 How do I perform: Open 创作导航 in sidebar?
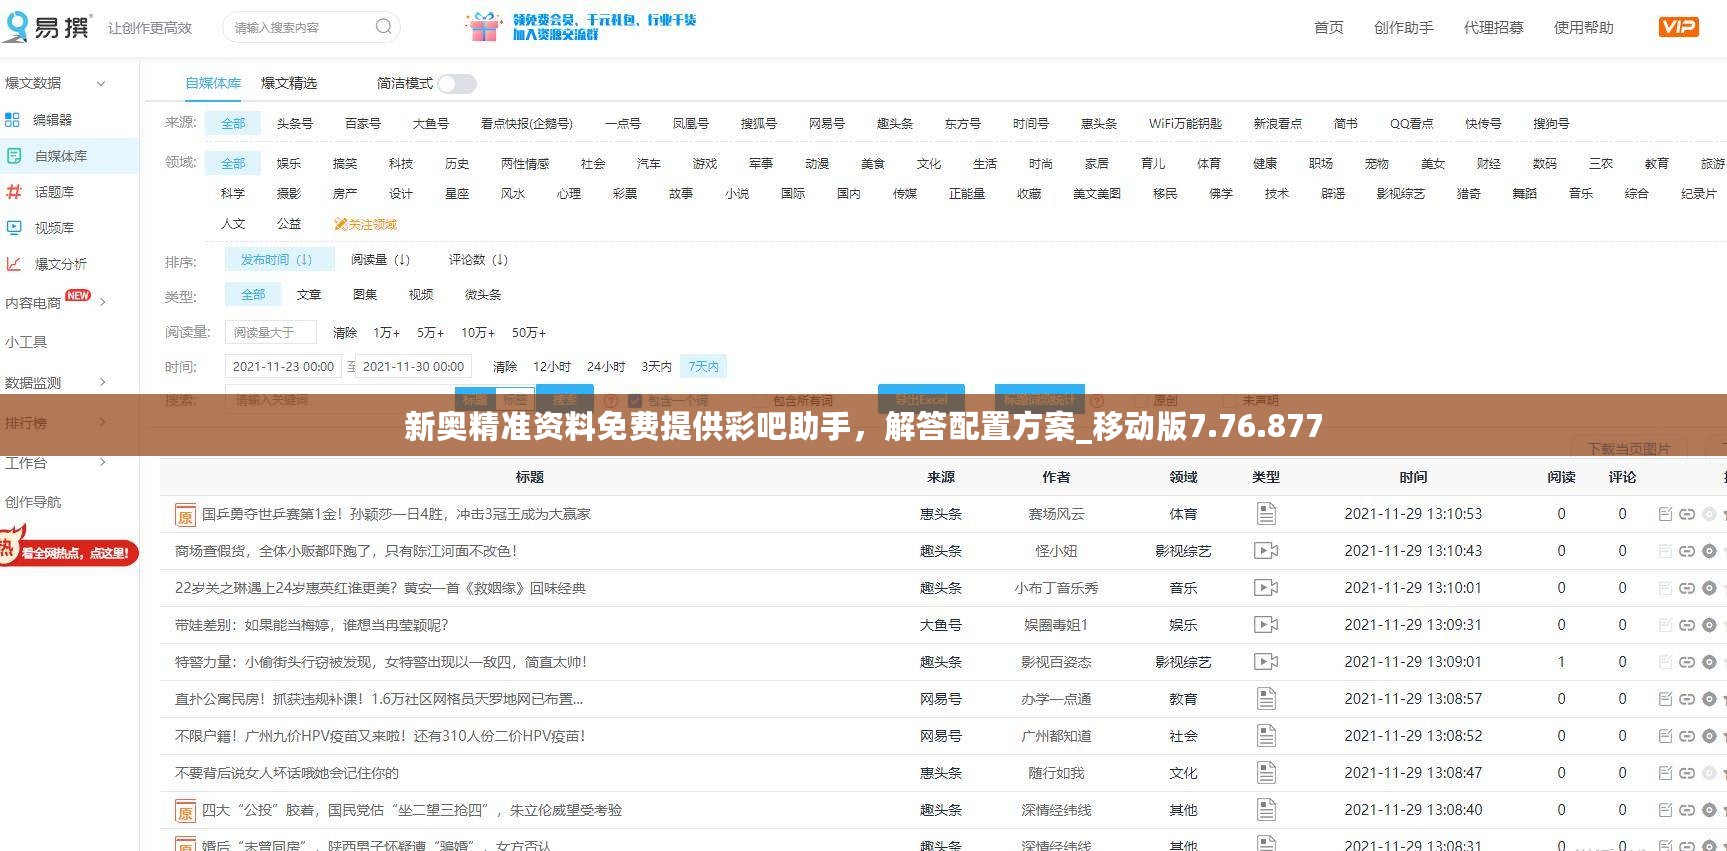point(33,502)
